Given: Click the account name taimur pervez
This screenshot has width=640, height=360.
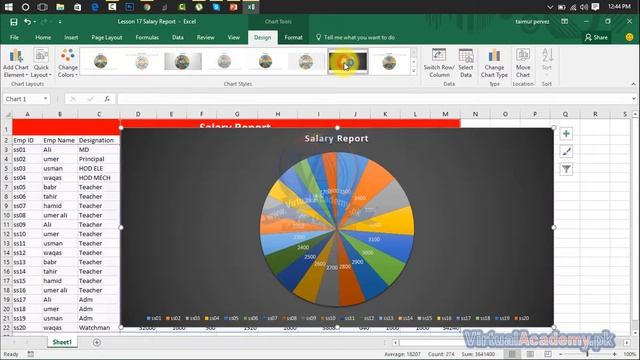Looking at the screenshot, I should (532, 22).
